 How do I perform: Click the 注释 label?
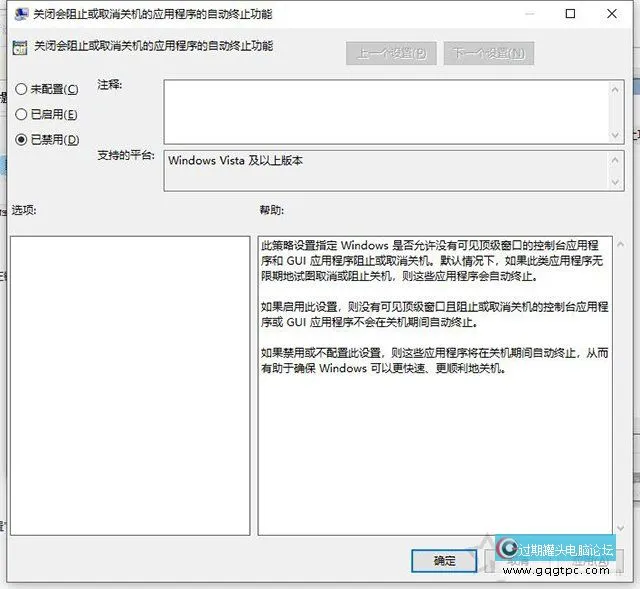point(109,84)
